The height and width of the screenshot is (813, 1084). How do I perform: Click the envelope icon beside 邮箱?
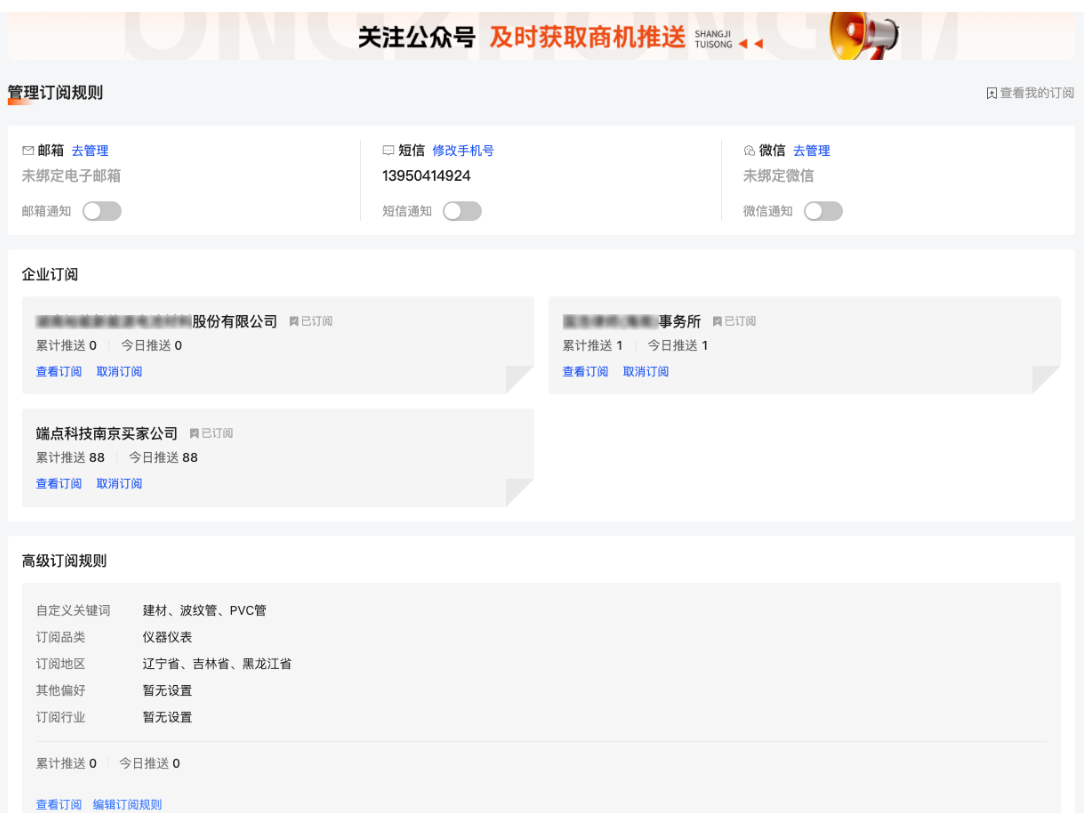[x=28, y=150]
